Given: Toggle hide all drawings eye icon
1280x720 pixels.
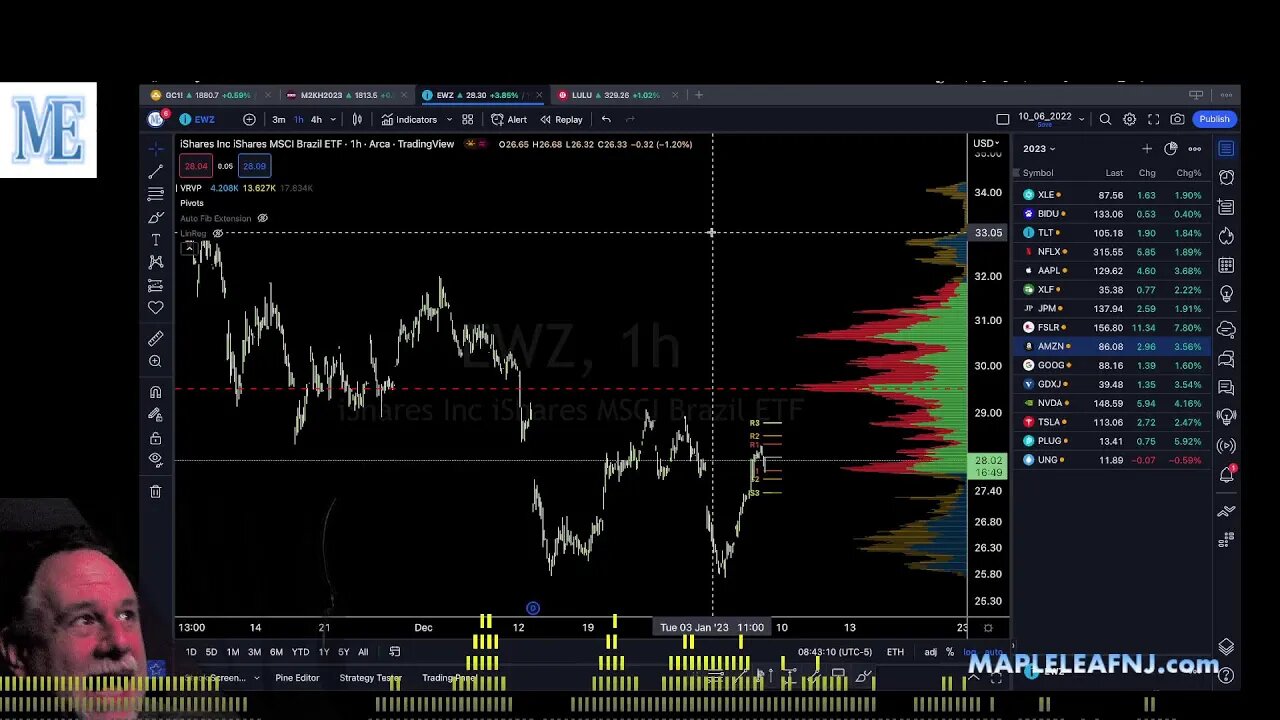Looking at the screenshot, I should point(156,460).
